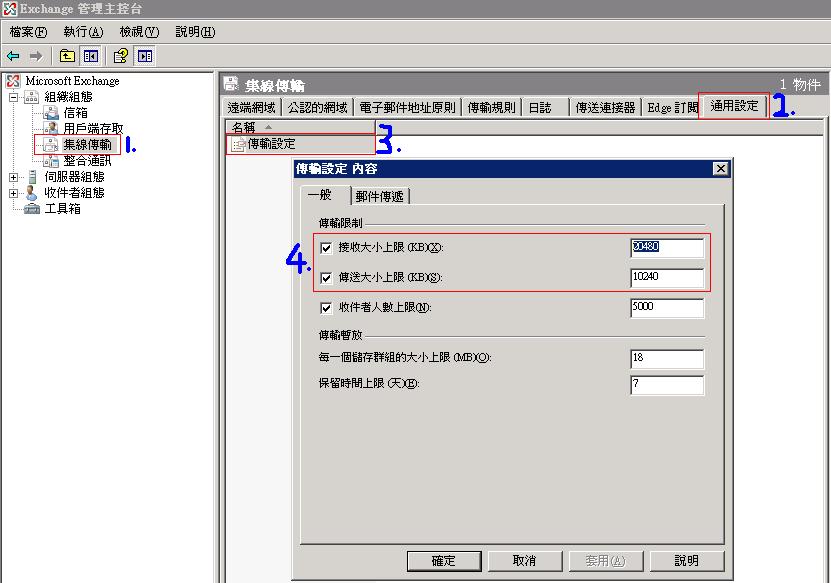Switch to the 遠端網域 tab
This screenshot has width=831, height=583.
[x=251, y=108]
